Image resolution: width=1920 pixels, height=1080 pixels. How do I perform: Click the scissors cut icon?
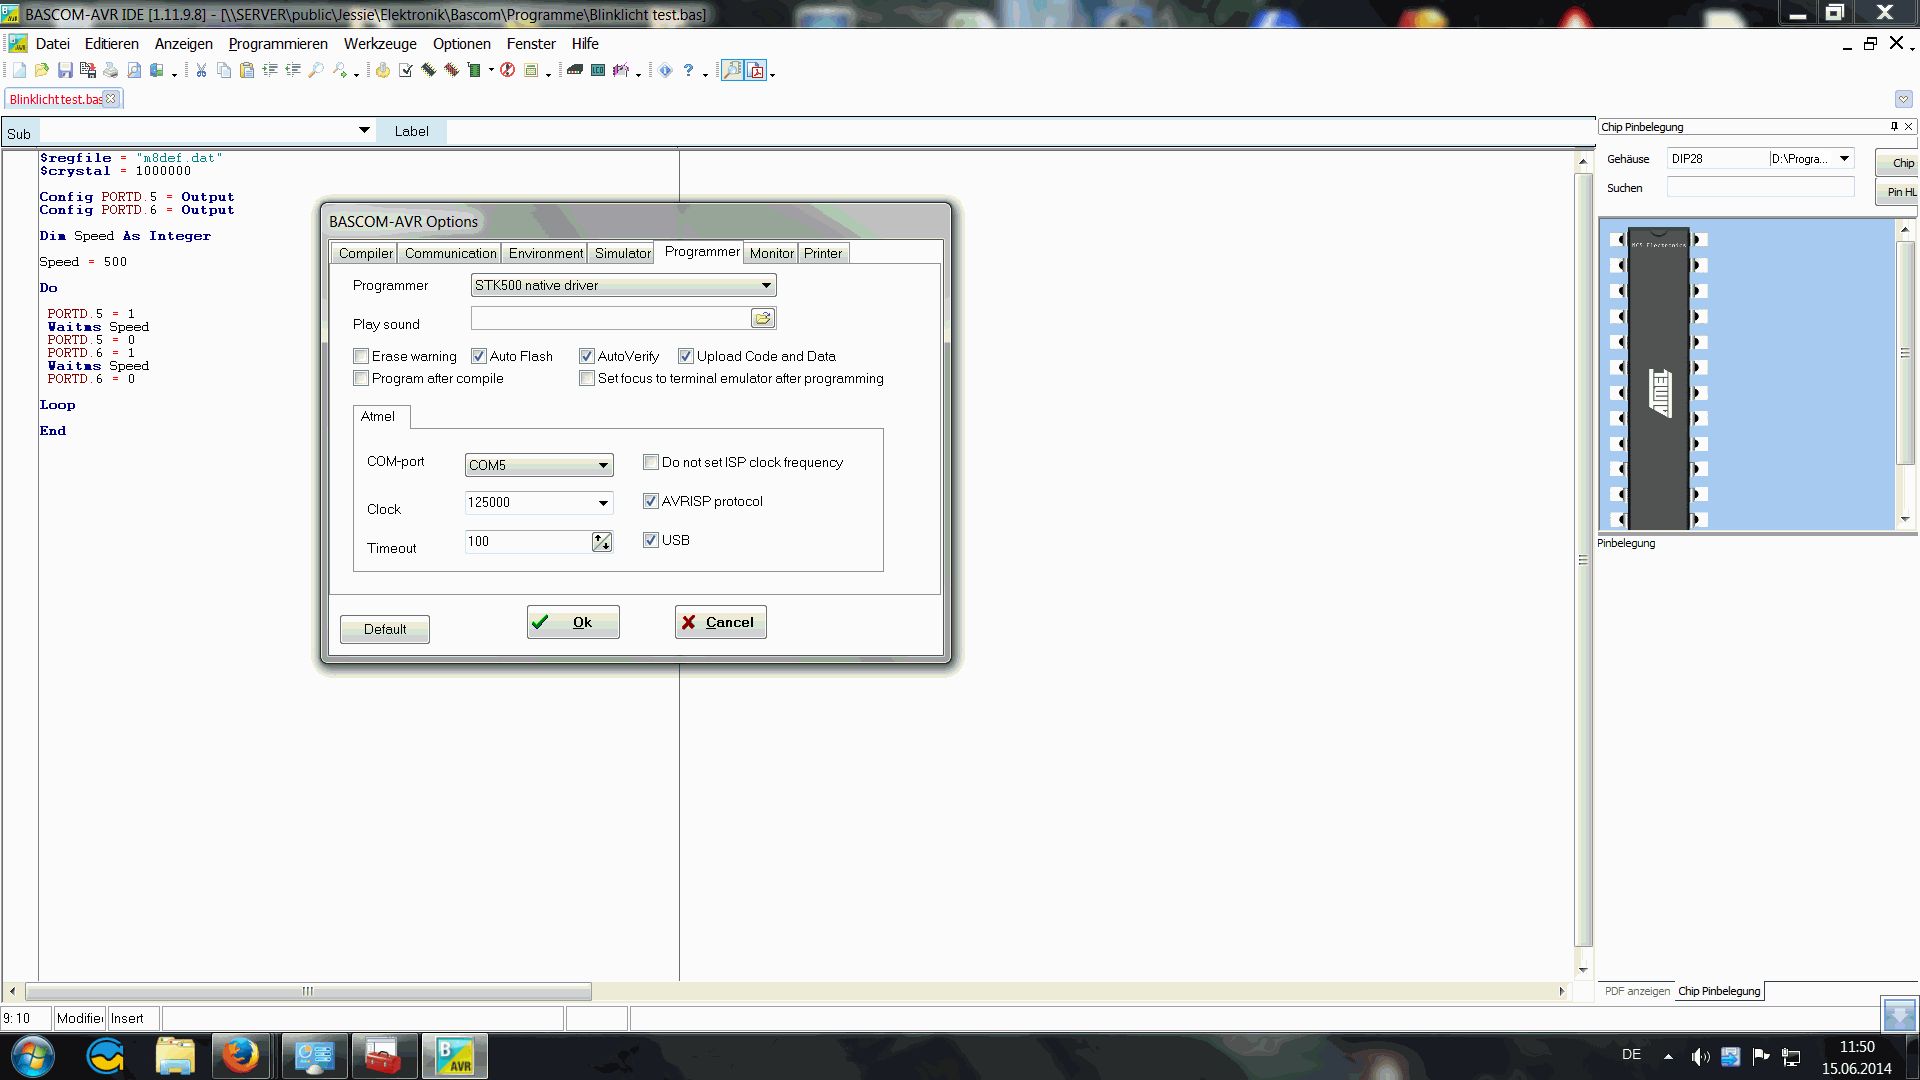(201, 70)
